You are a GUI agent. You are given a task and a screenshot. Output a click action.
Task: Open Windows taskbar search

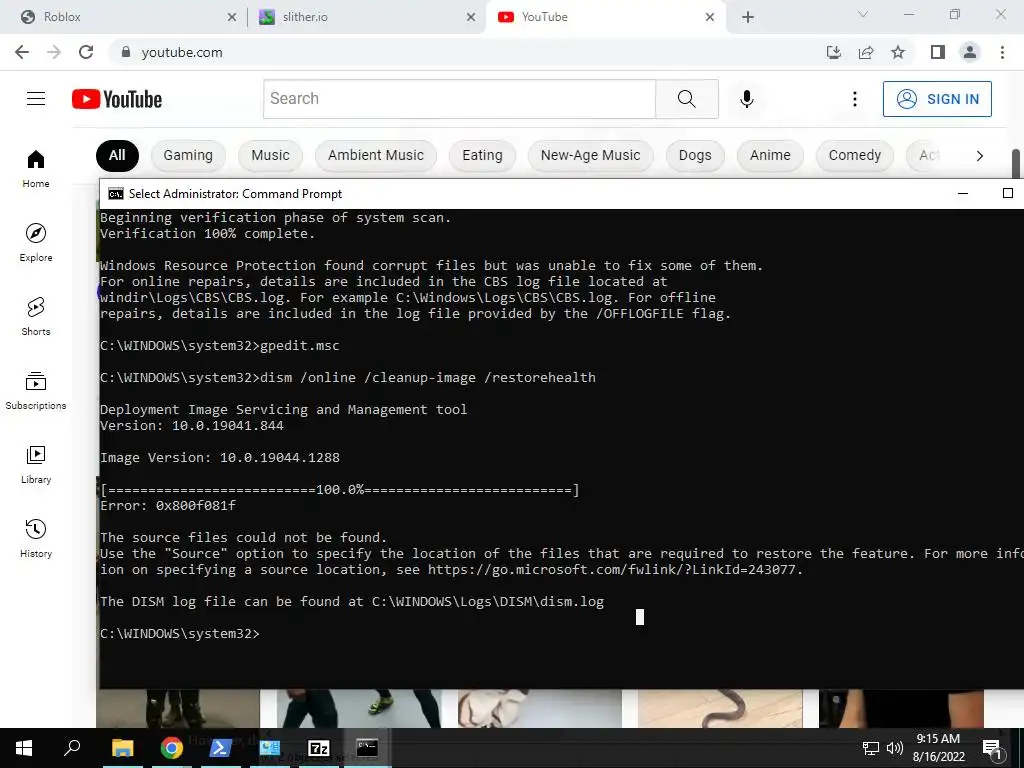[x=72, y=748]
